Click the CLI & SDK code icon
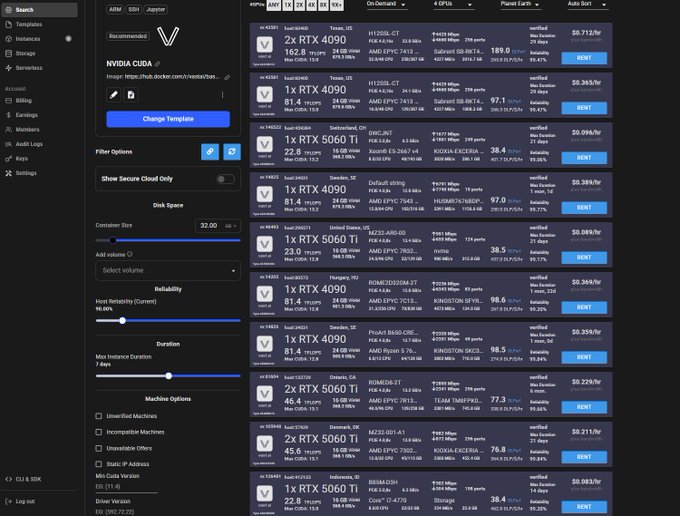 pyautogui.click(x=8, y=479)
